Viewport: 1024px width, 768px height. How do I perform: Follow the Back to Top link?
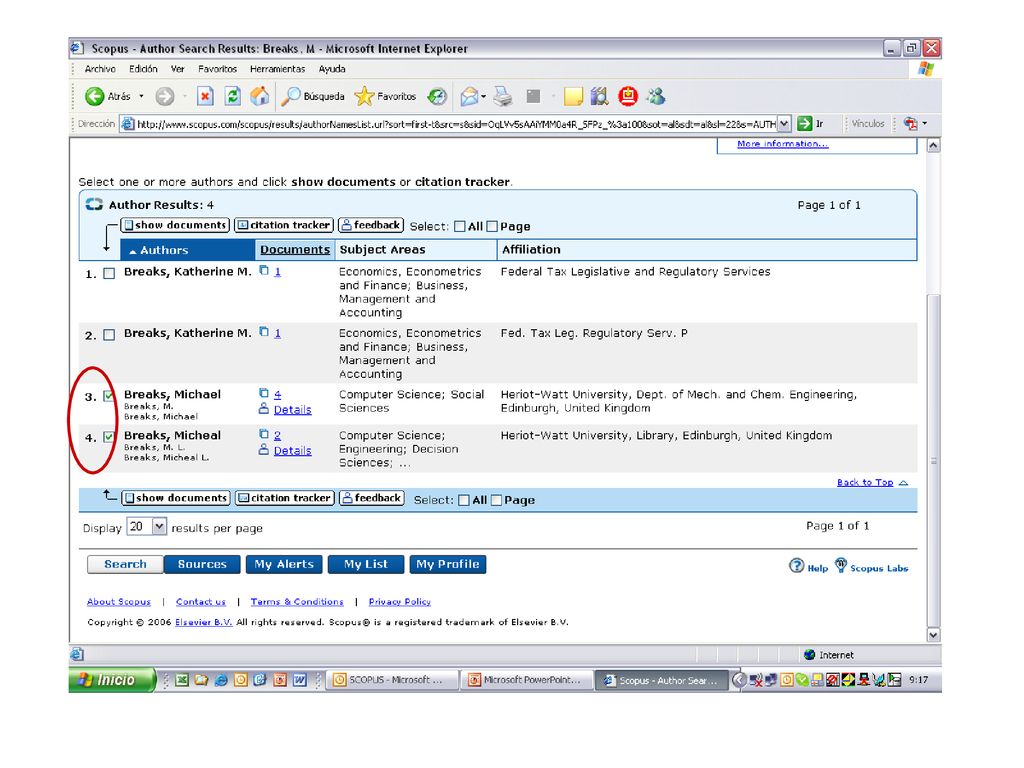pyautogui.click(x=865, y=482)
